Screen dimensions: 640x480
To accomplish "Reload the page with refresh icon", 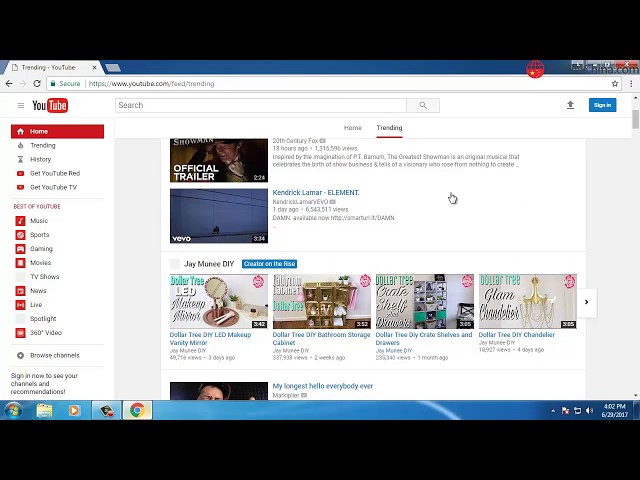I will click(x=37, y=84).
